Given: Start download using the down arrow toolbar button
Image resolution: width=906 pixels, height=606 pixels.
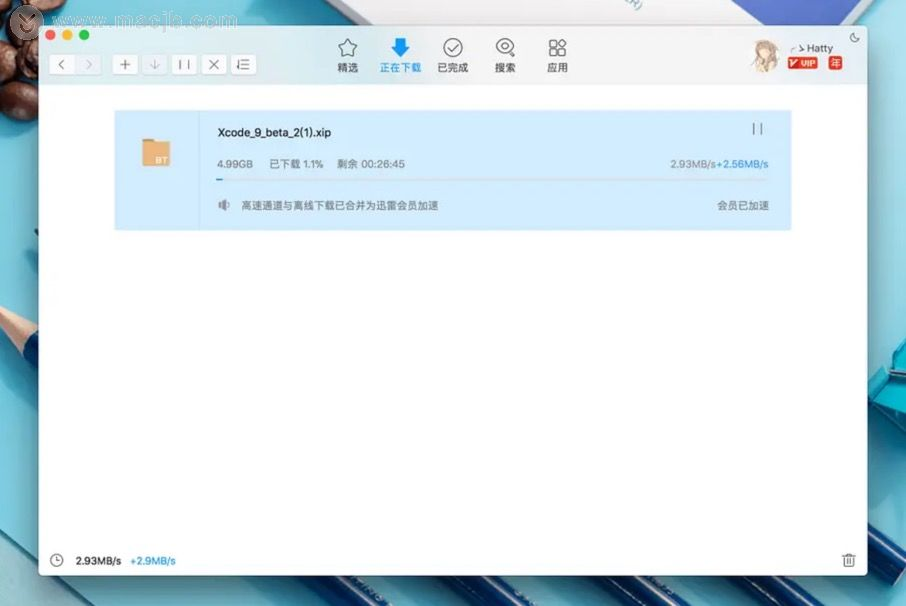Looking at the screenshot, I should 154,64.
